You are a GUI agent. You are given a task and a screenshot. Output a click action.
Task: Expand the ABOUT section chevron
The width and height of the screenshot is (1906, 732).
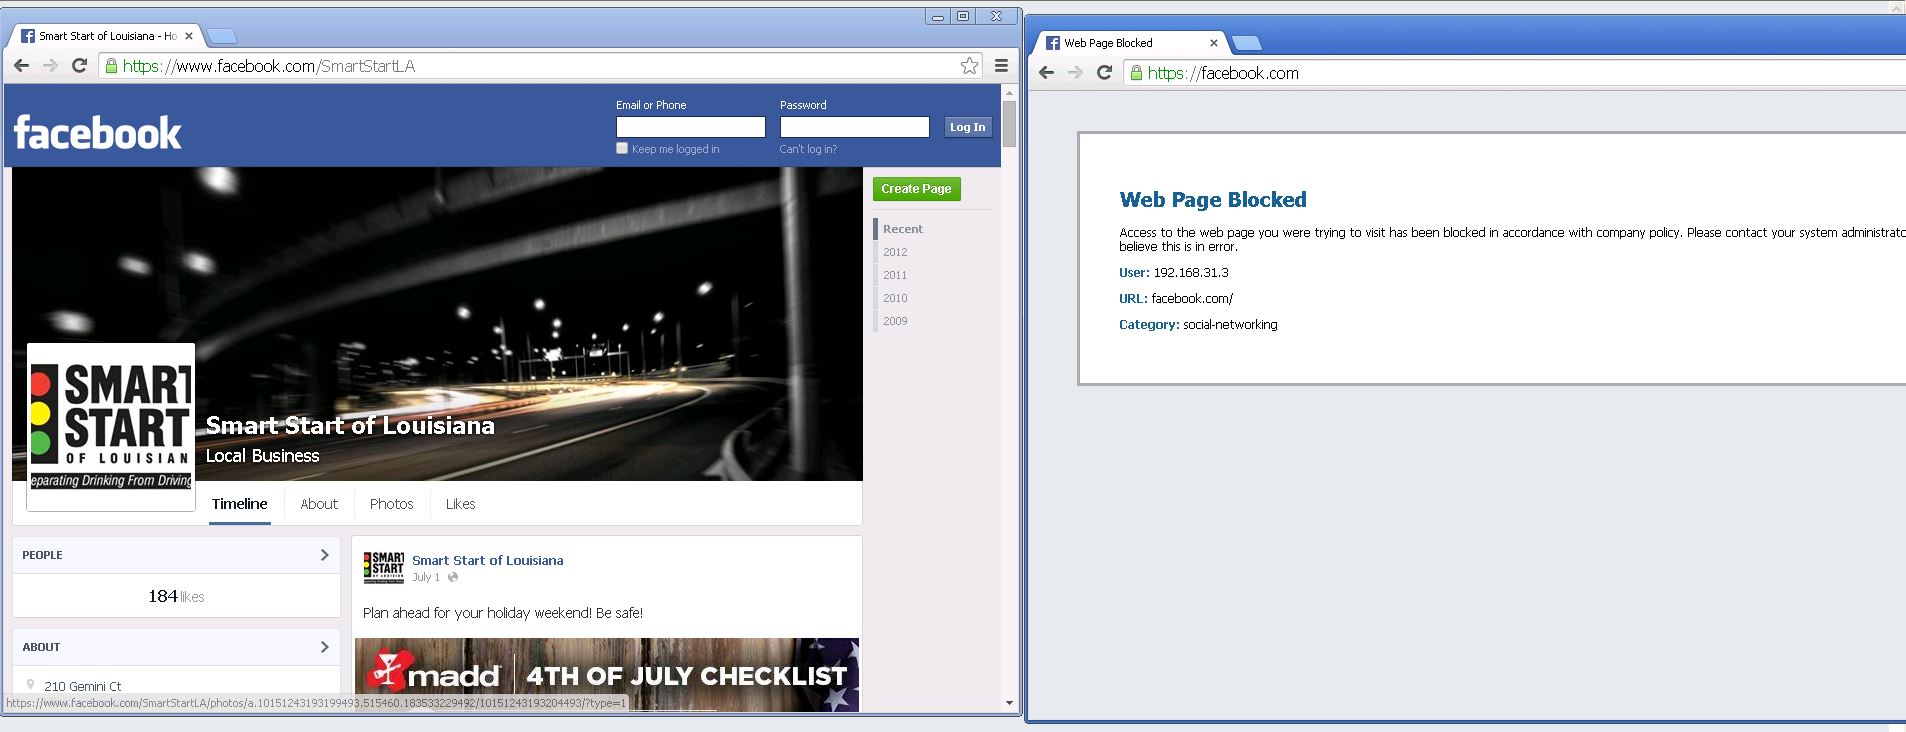pos(324,647)
